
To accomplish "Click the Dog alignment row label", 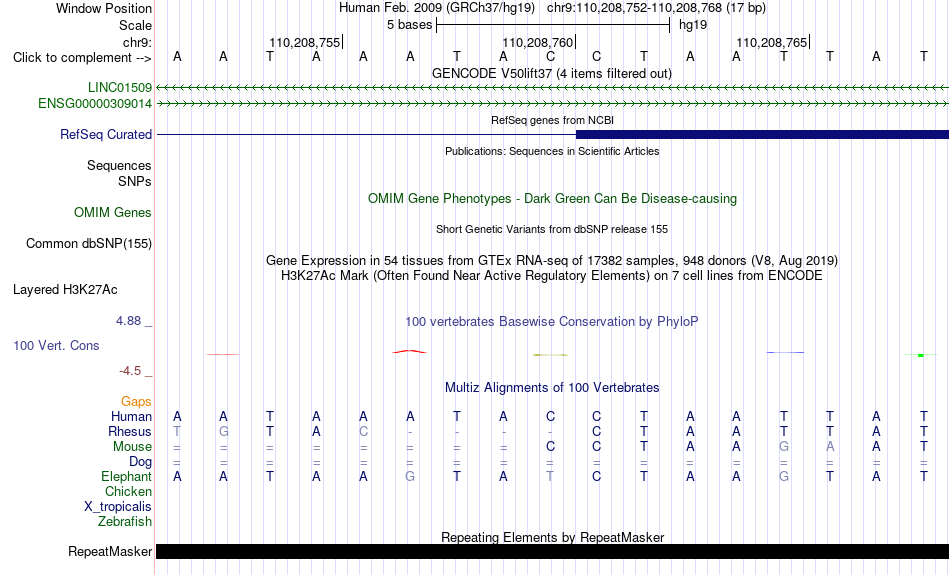I will (141, 462).
